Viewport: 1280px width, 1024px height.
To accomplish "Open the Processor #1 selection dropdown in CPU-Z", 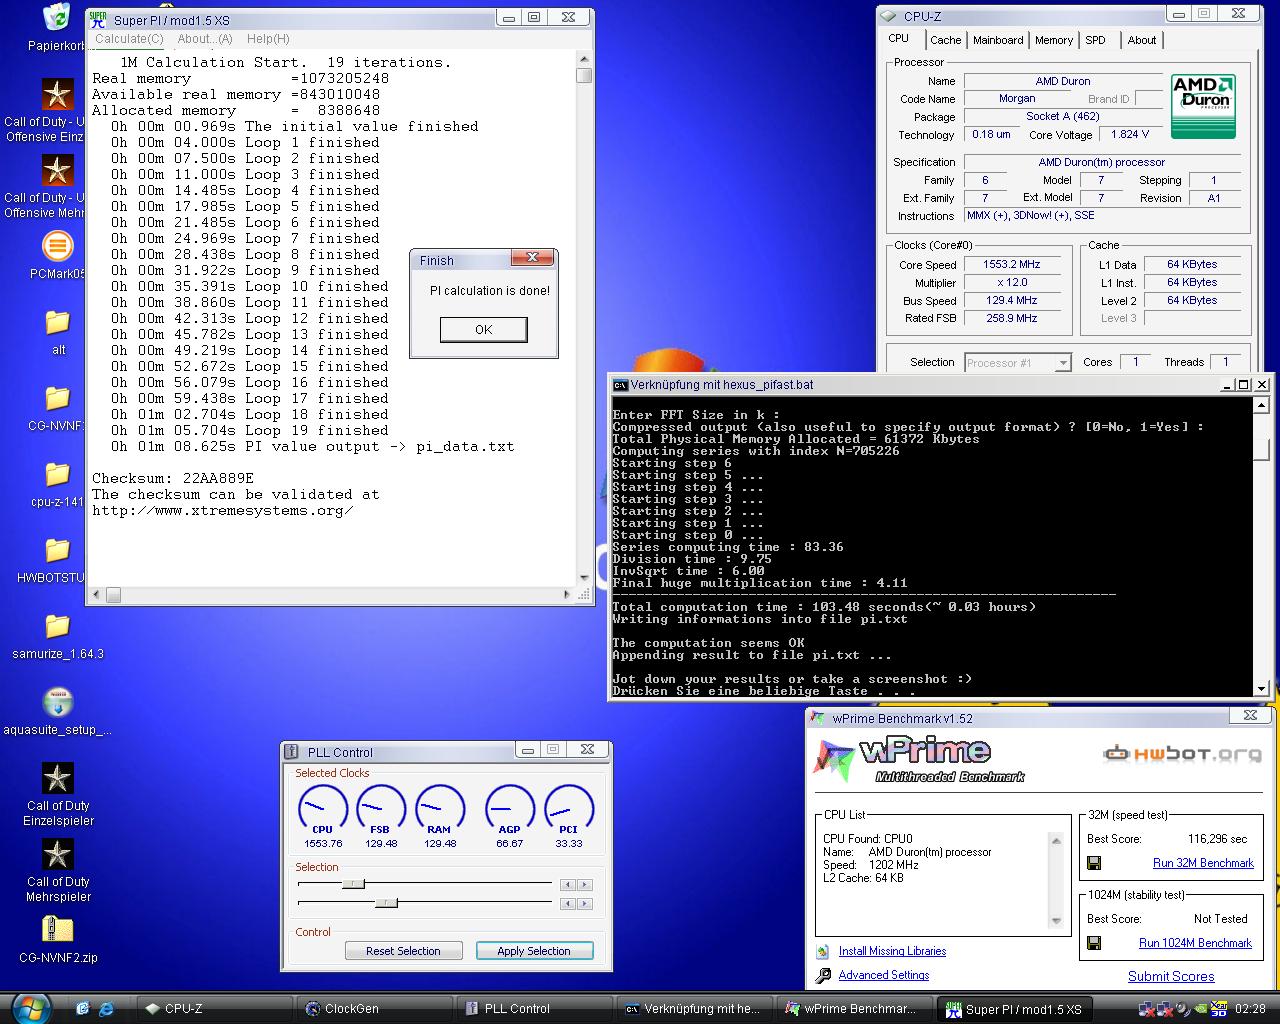I will click(1017, 363).
